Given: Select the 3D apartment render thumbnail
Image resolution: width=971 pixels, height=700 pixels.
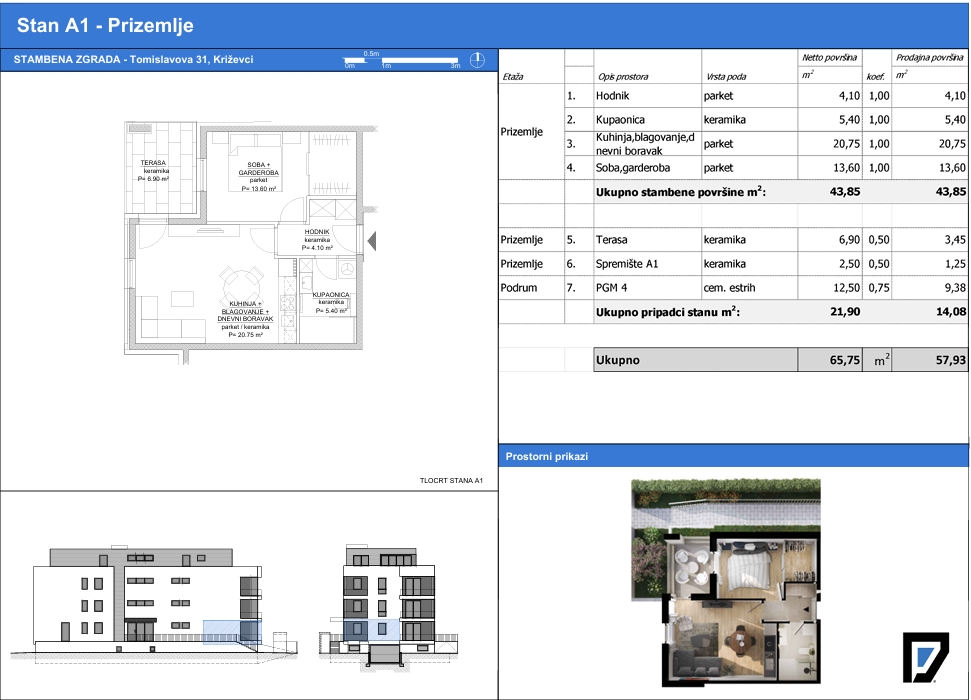Looking at the screenshot, I should click(726, 582).
